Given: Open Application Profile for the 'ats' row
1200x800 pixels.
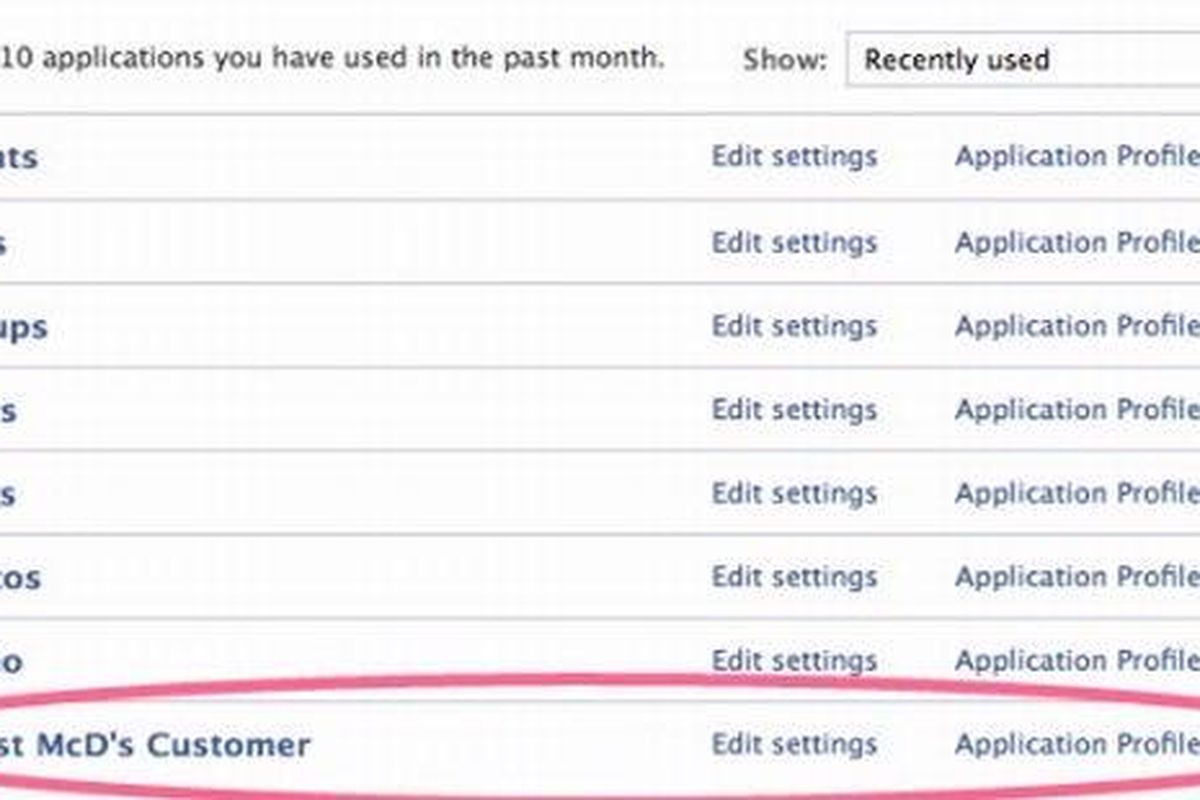Looking at the screenshot, I should click(1076, 157).
